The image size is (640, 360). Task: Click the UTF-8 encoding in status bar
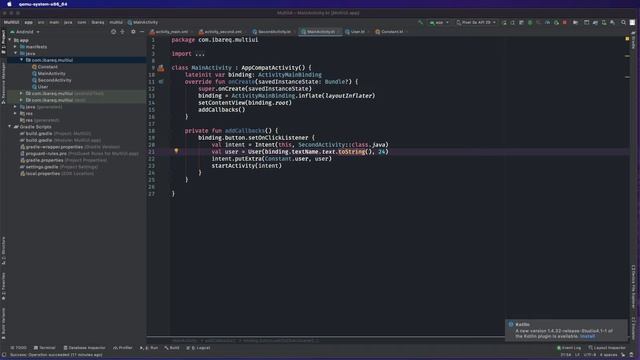click(x=590, y=355)
